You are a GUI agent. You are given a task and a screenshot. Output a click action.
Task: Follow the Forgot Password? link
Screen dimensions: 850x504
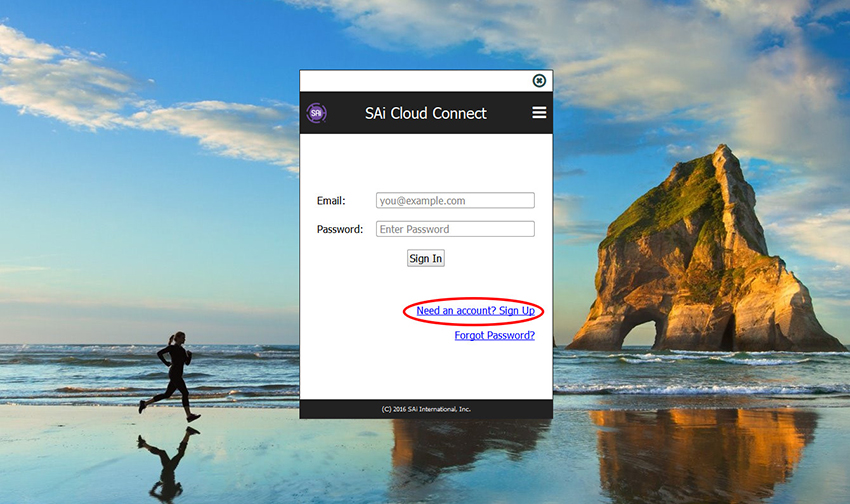pyautogui.click(x=494, y=335)
